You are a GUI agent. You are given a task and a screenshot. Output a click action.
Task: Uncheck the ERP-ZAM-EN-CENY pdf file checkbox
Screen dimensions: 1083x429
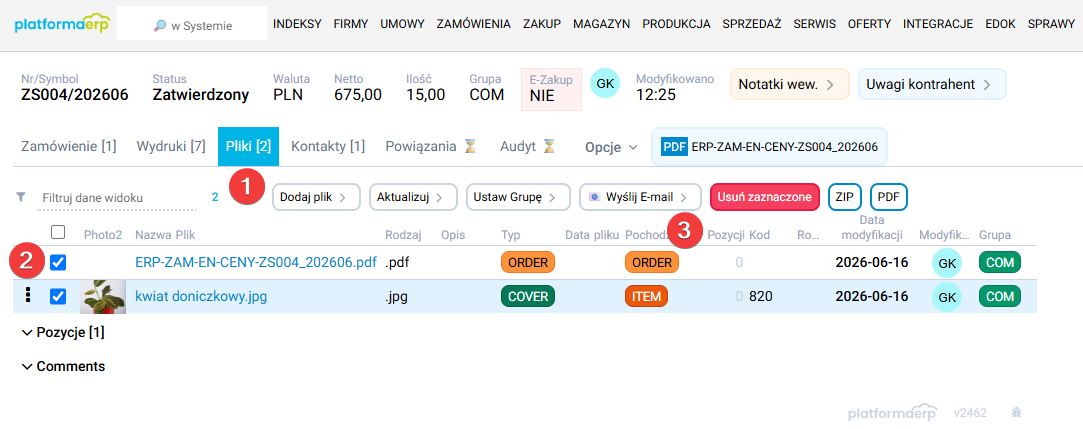pos(58,263)
